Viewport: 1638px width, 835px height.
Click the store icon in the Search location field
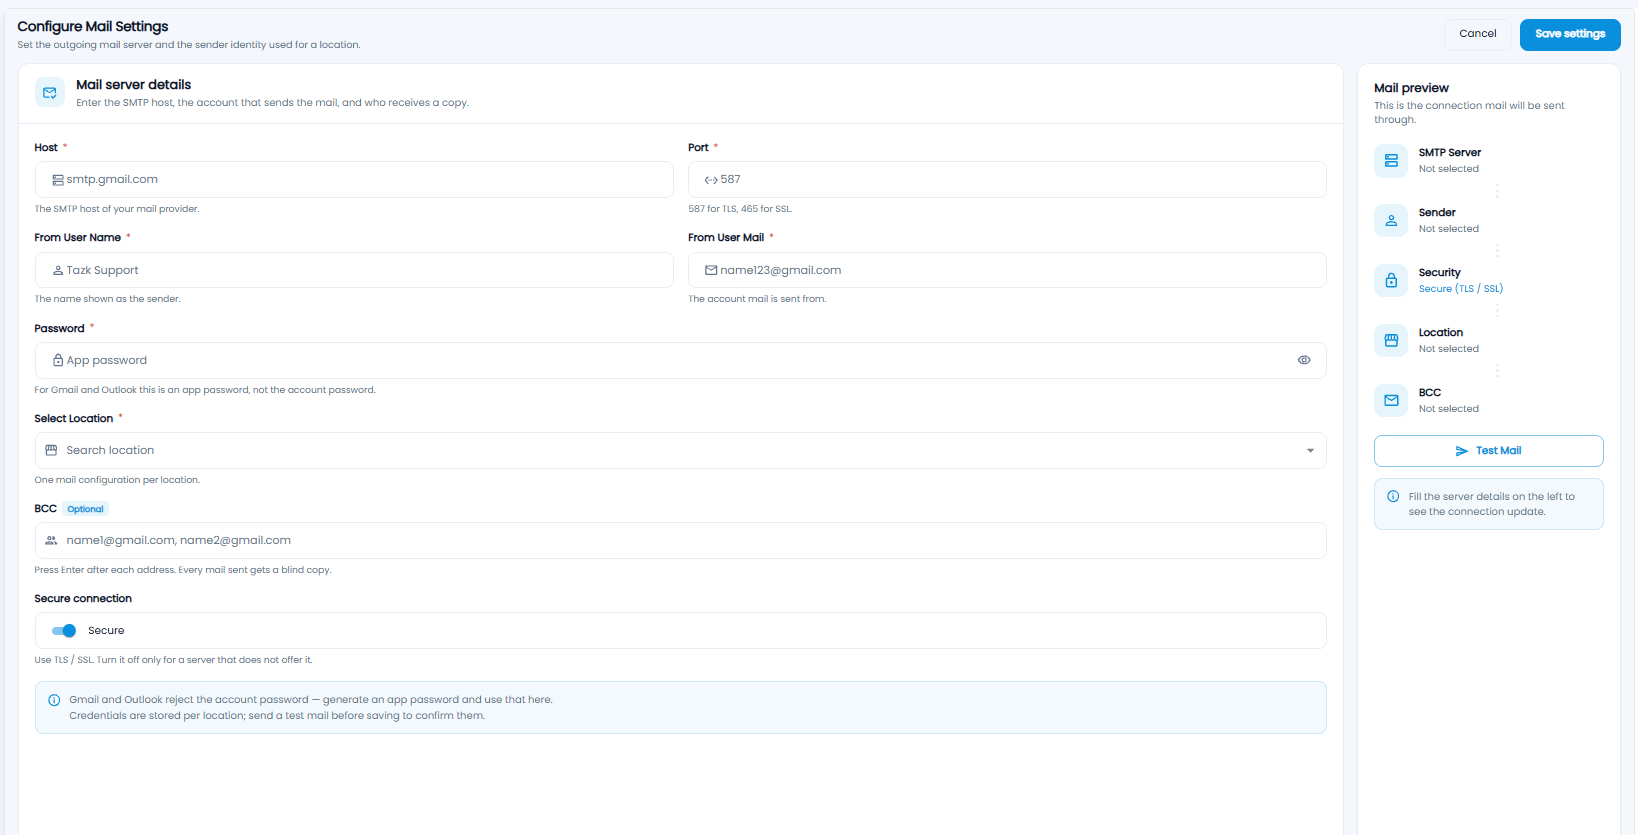[x=51, y=450]
